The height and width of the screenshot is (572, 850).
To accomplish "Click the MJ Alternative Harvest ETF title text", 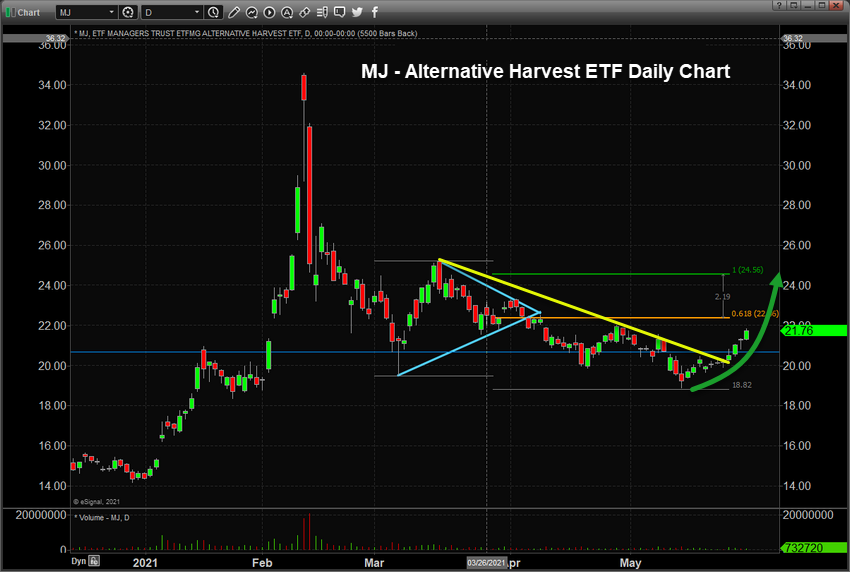I will pos(545,72).
